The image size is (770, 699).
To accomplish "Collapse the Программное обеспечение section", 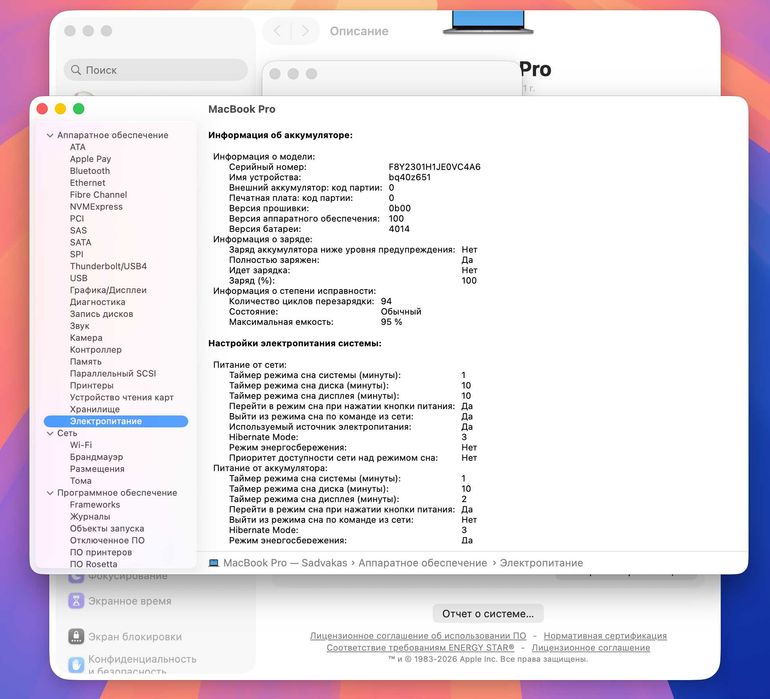I will 50,493.
